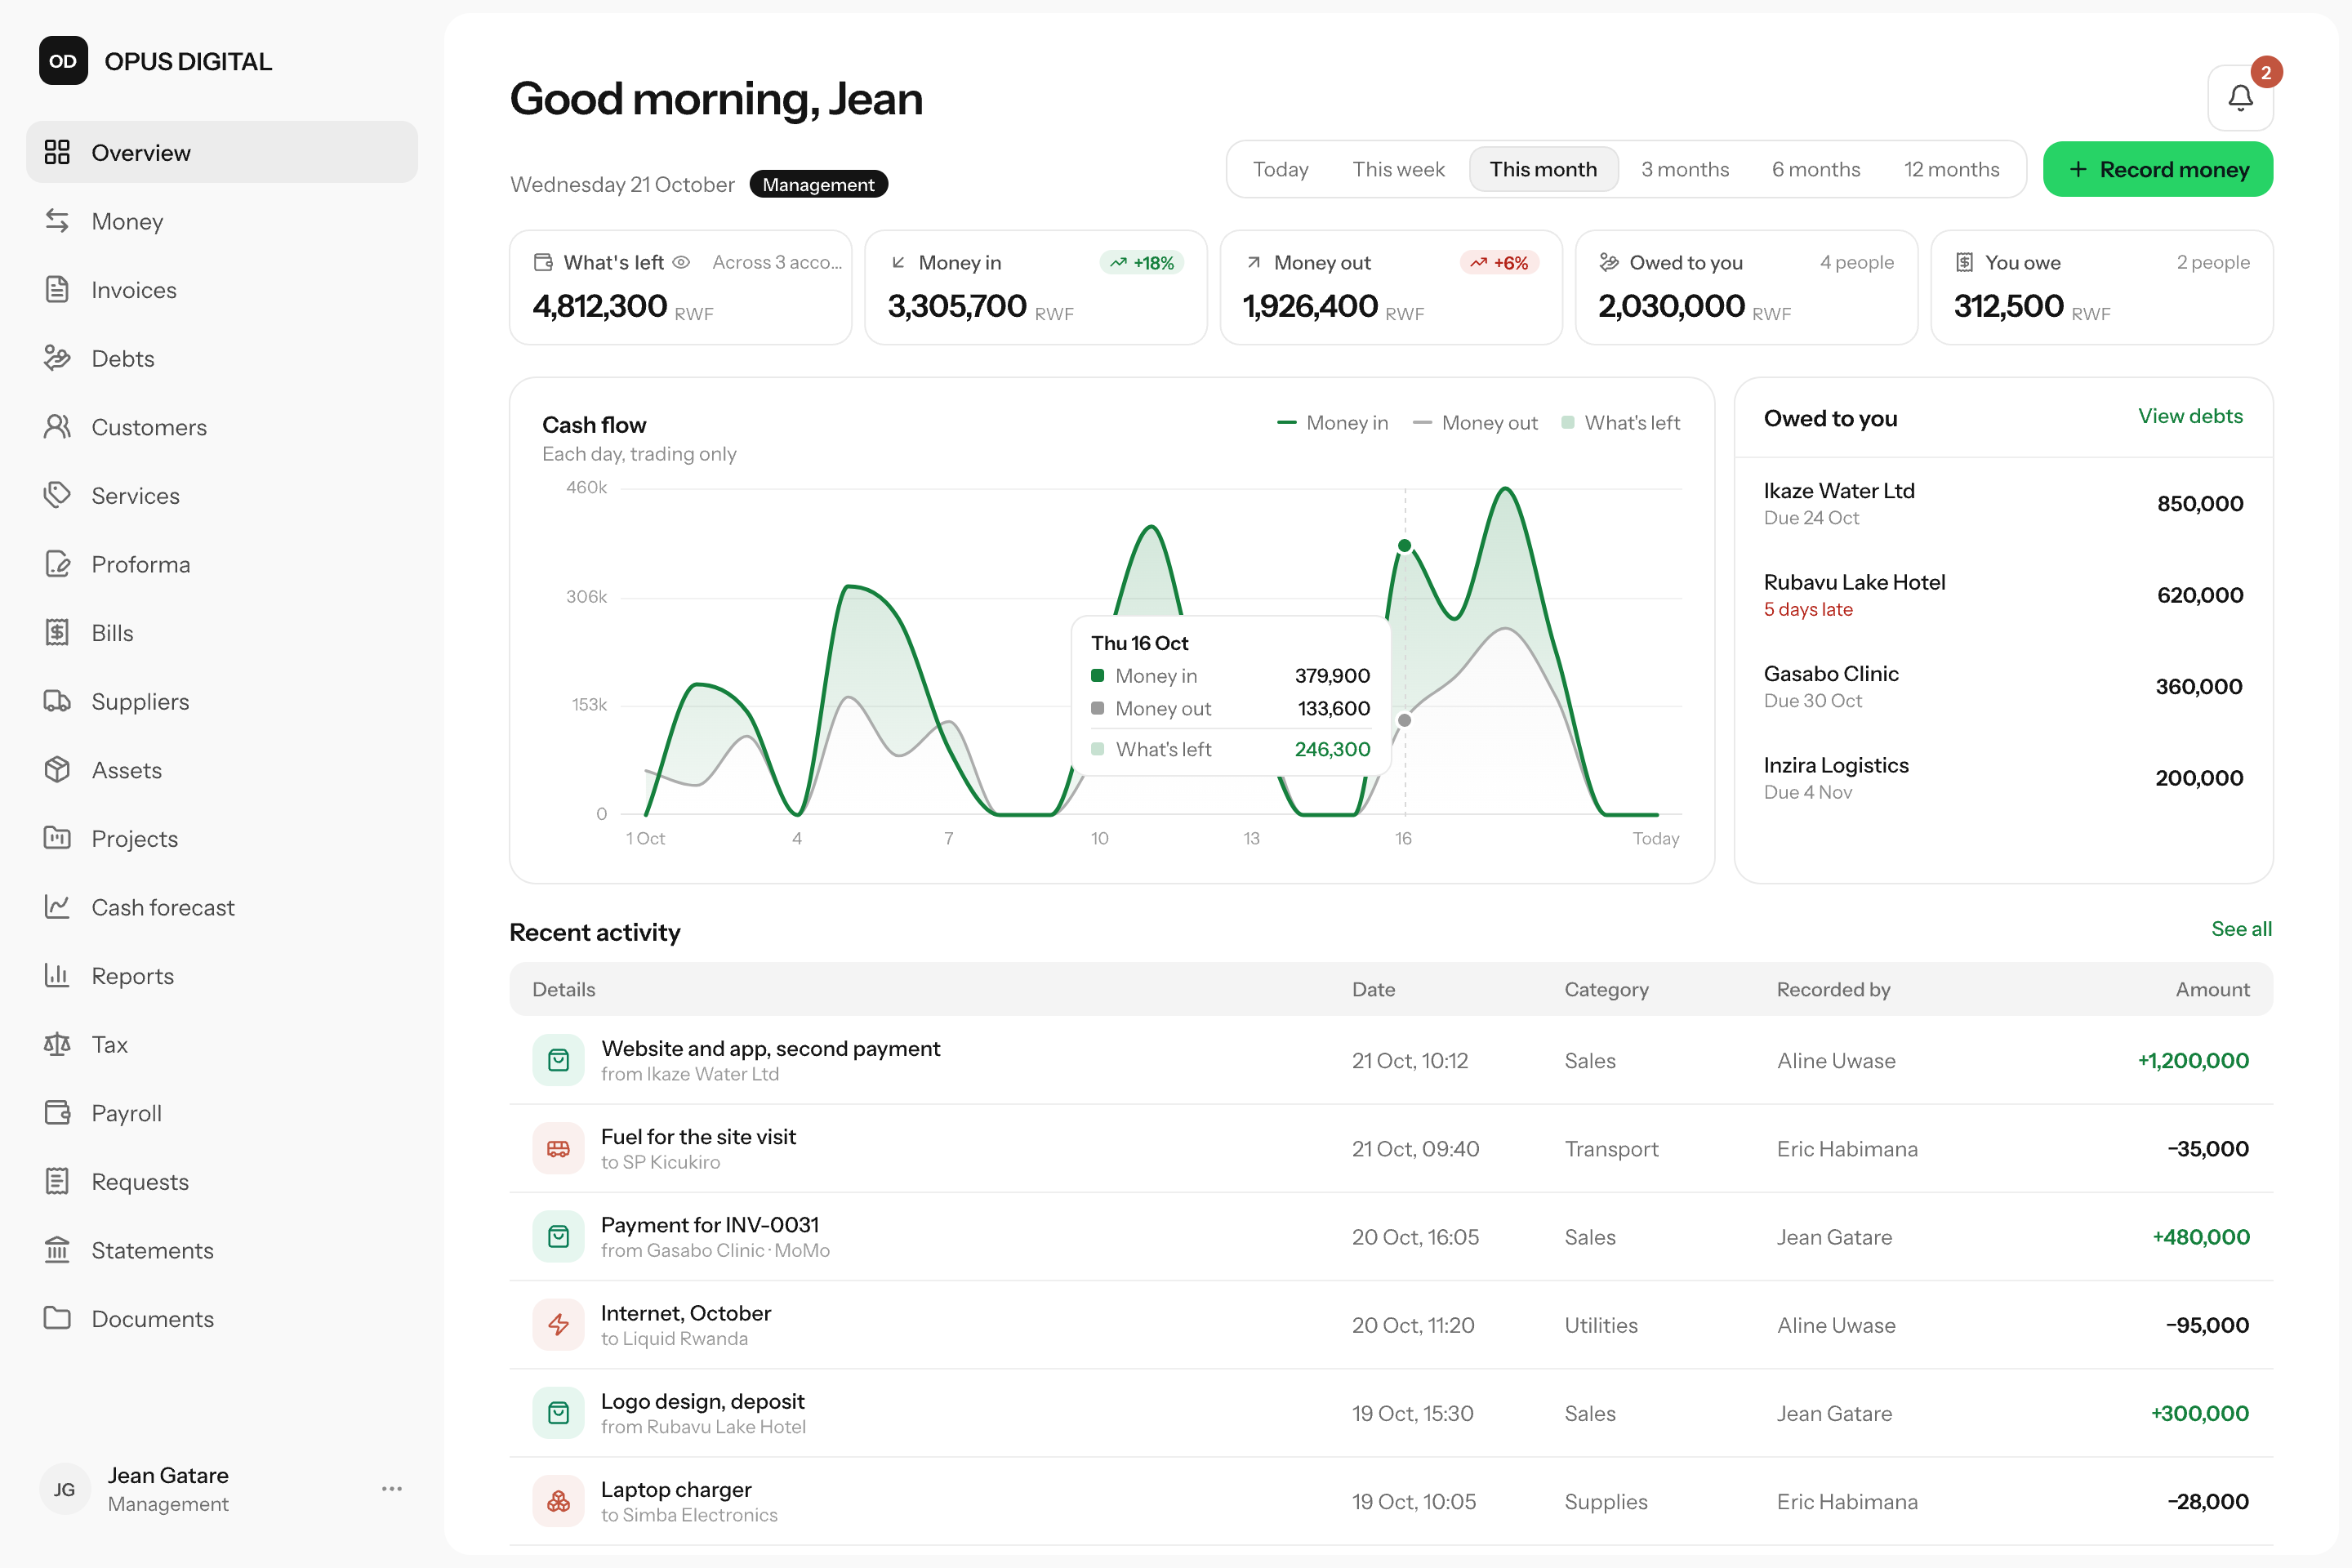2352x1568 pixels.
Task: Click the Fuel for the site visit transport icon
Action: point(558,1148)
